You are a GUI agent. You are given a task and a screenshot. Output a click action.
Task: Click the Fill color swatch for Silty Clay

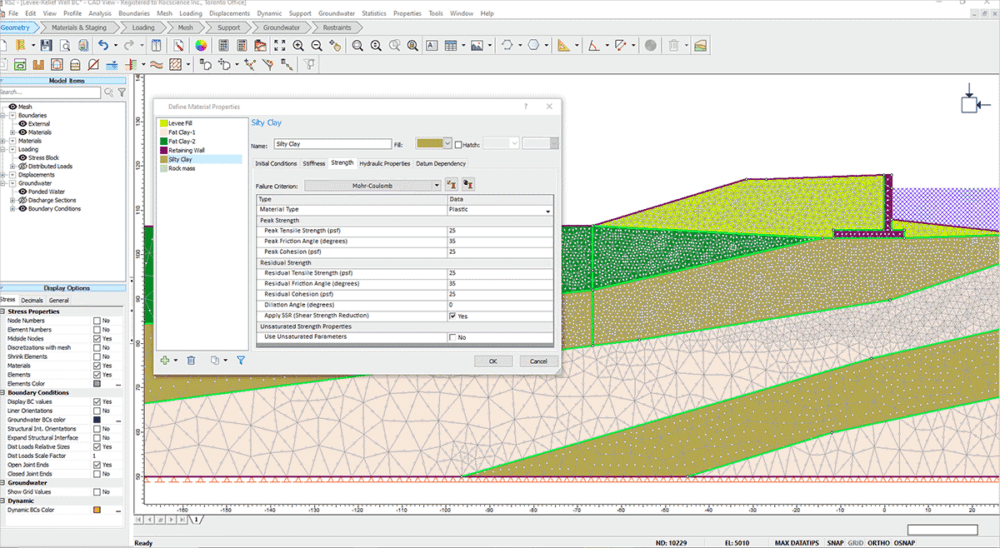click(x=429, y=144)
